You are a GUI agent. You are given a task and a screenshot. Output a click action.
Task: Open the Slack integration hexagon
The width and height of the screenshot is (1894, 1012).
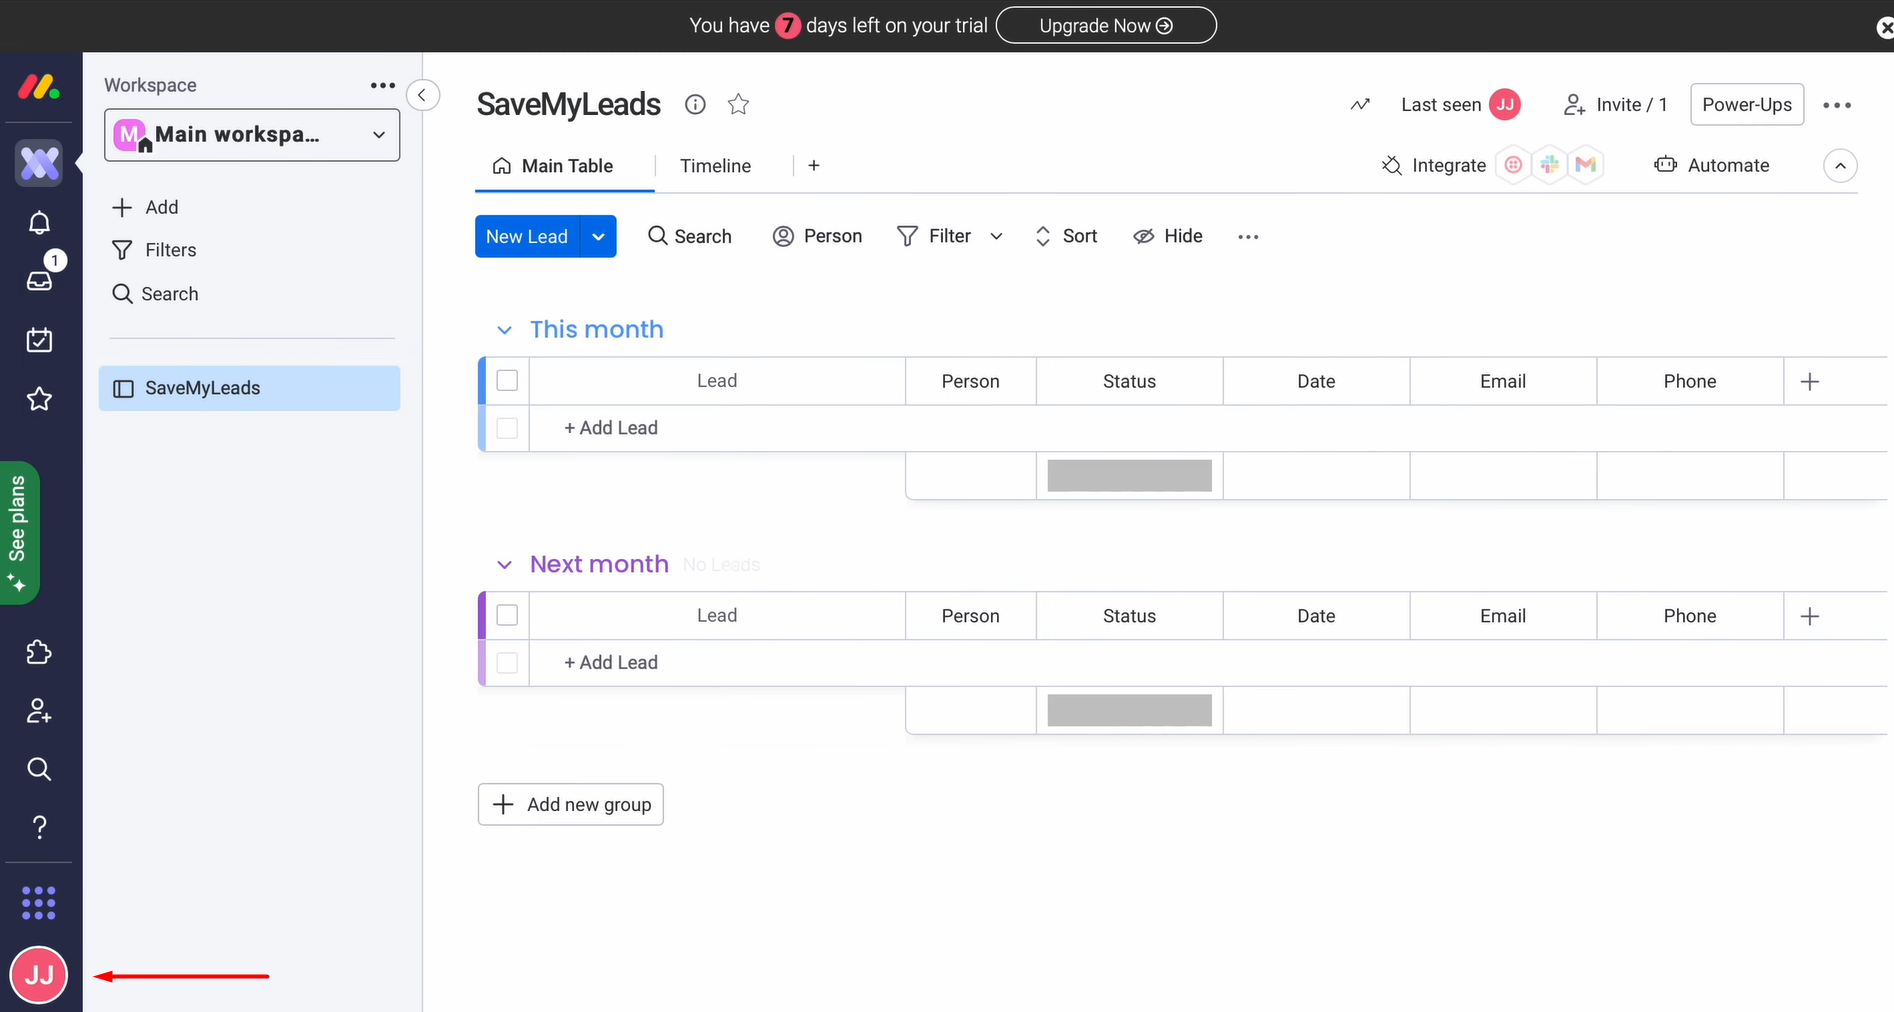(x=1549, y=164)
